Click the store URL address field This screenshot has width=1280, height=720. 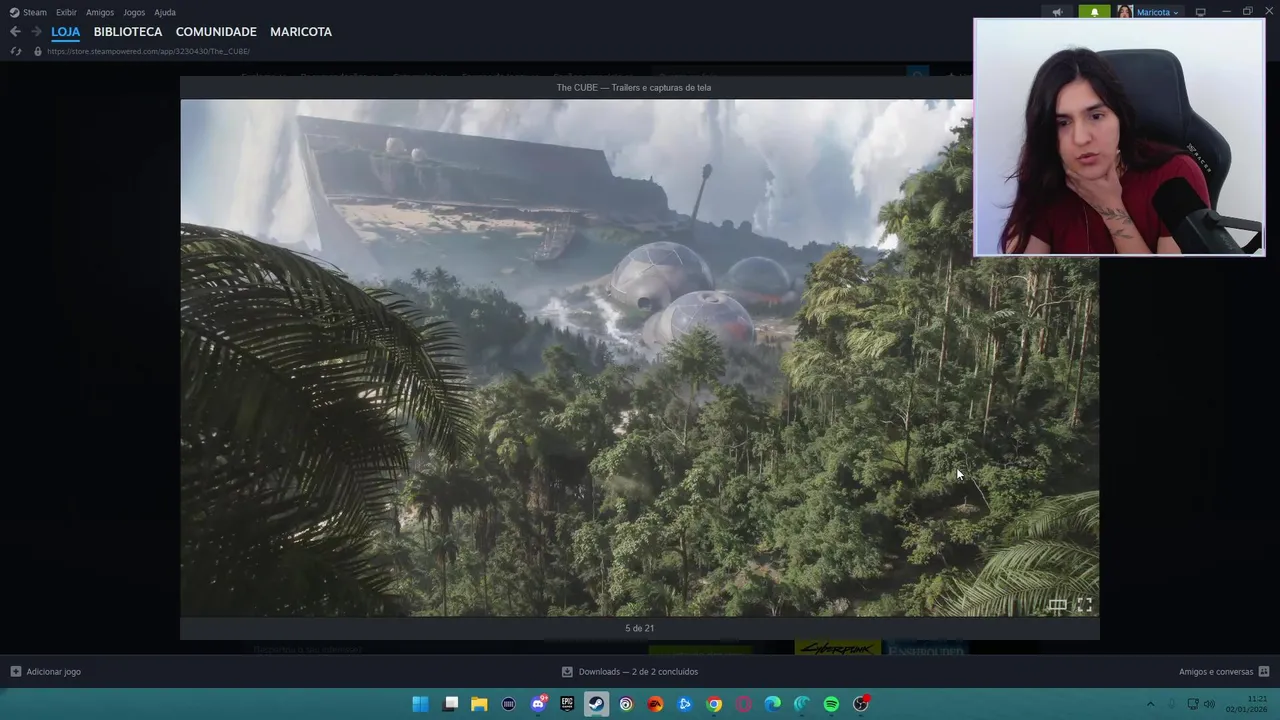click(x=148, y=51)
